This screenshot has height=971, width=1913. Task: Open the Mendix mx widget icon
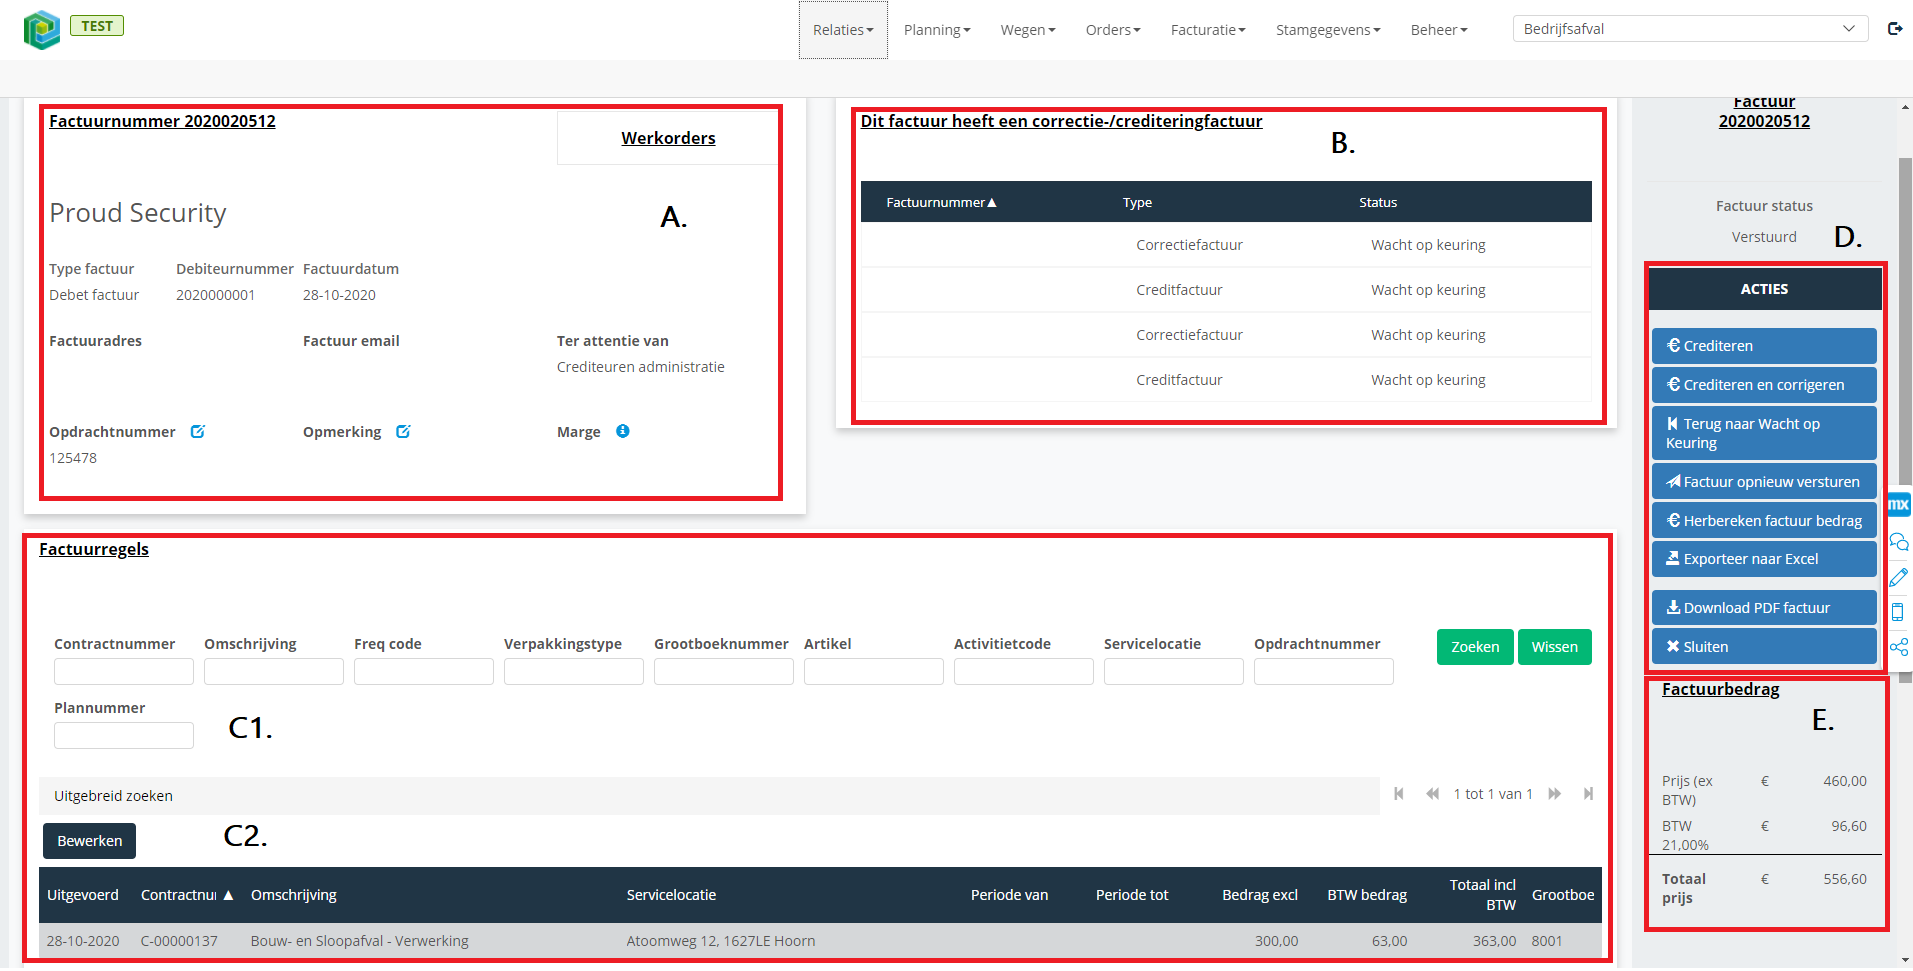(1898, 505)
